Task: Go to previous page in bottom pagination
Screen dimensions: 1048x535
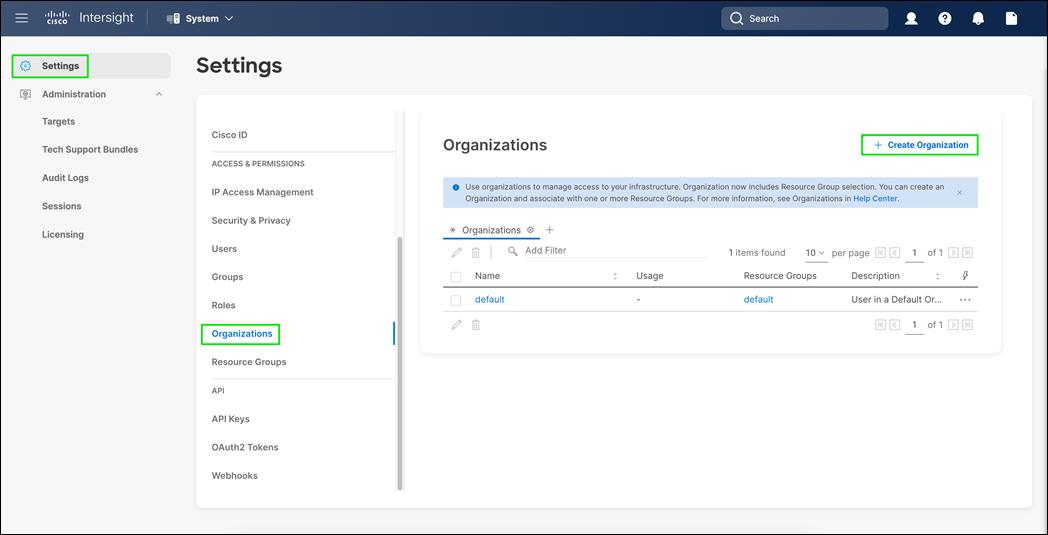Action: [895, 324]
